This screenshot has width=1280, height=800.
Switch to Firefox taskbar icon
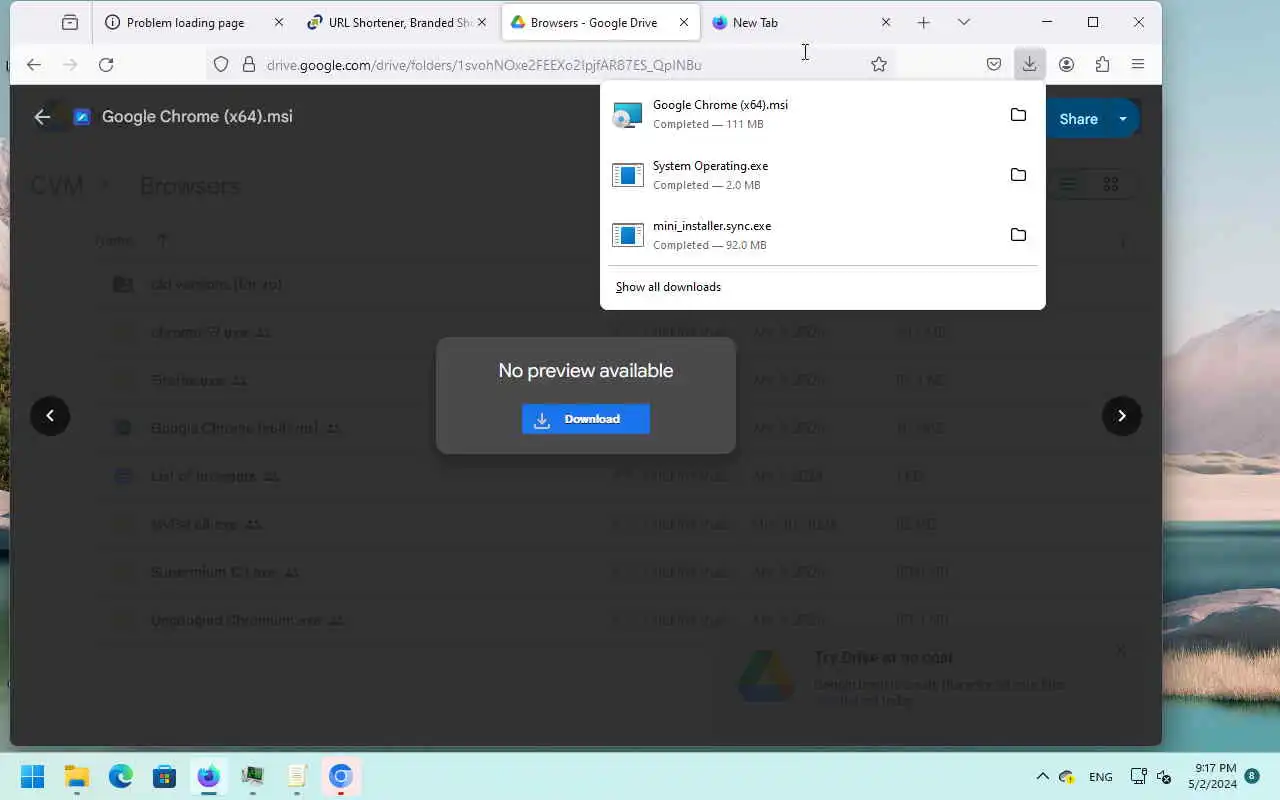[208, 776]
